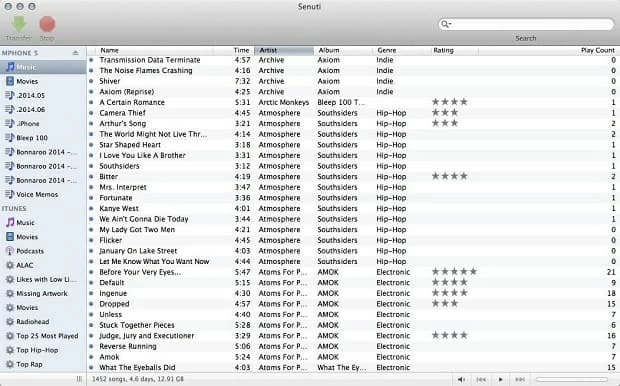This screenshot has height=386, width=620.
Task: Click the star rating on the Bitter row
Action: point(450,176)
